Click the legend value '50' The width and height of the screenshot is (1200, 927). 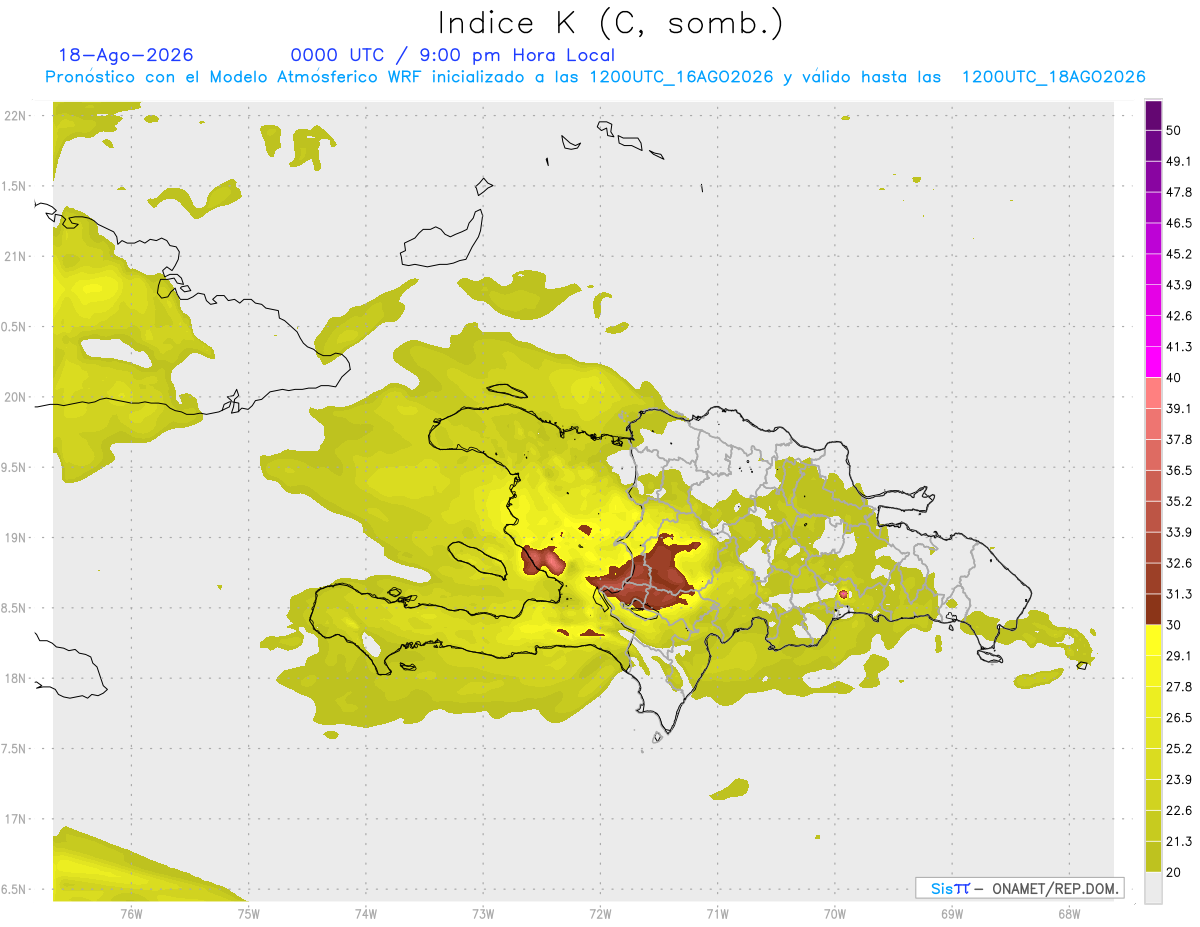point(1174,130)
